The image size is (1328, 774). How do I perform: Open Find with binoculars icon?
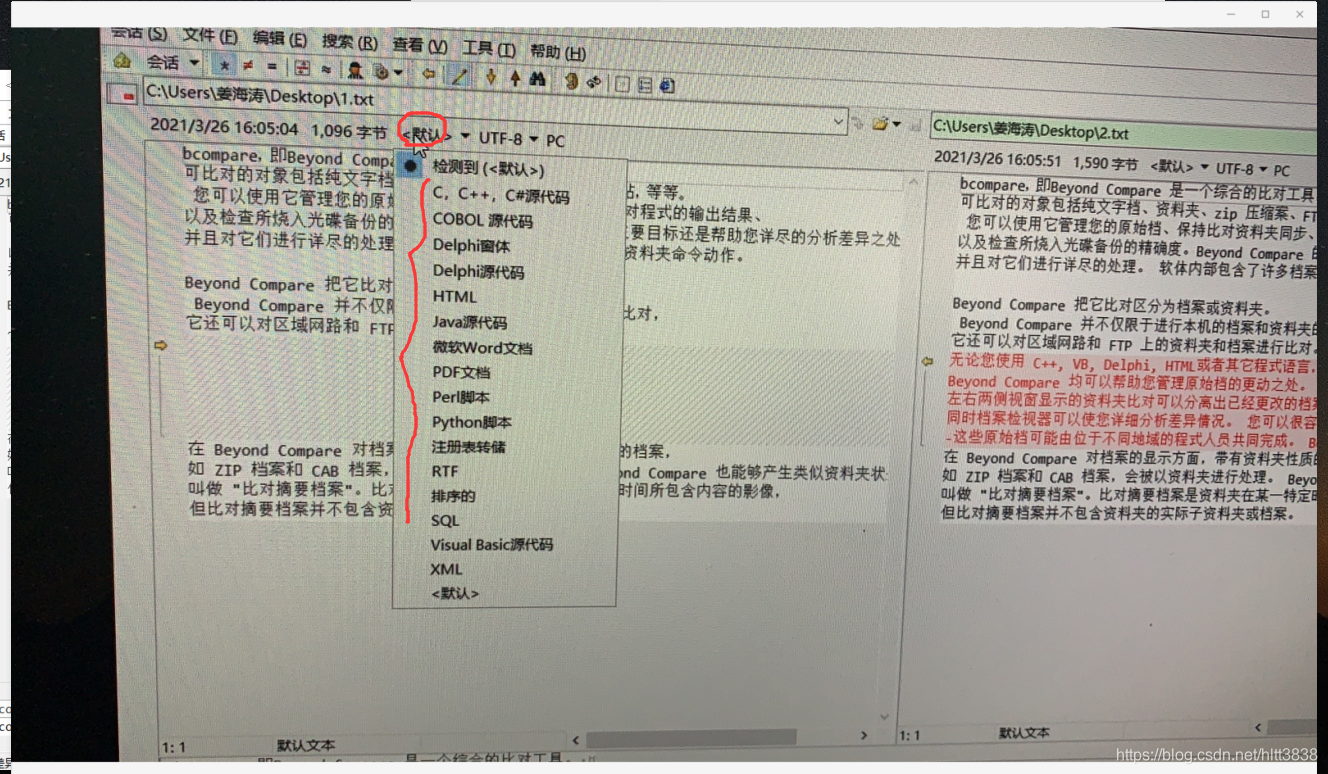[536, 78]
